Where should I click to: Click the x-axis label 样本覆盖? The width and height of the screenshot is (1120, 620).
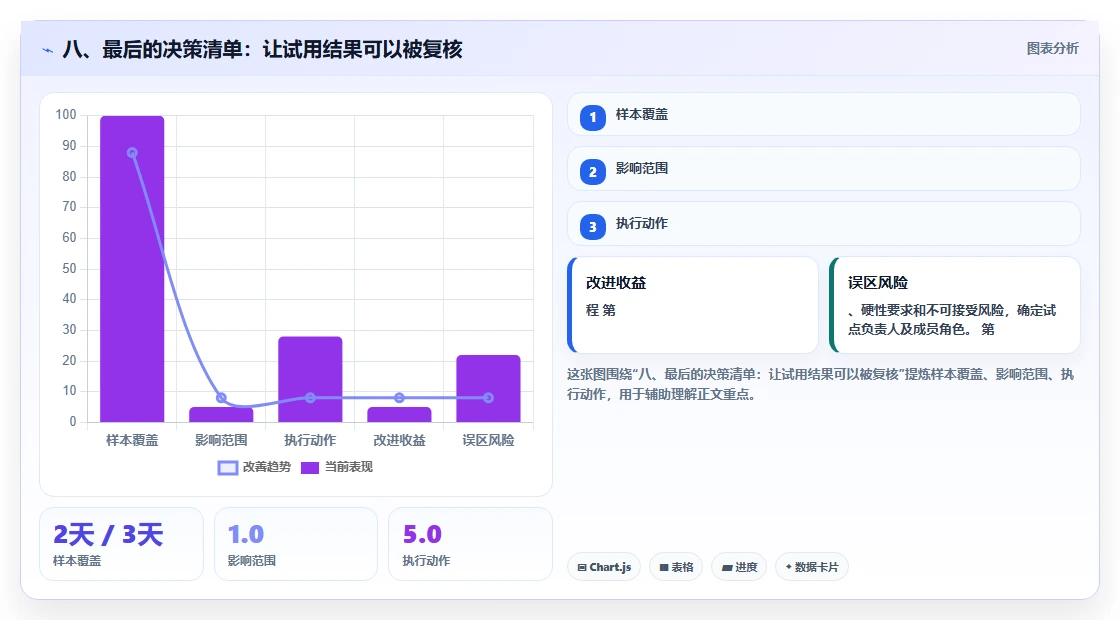132,441
